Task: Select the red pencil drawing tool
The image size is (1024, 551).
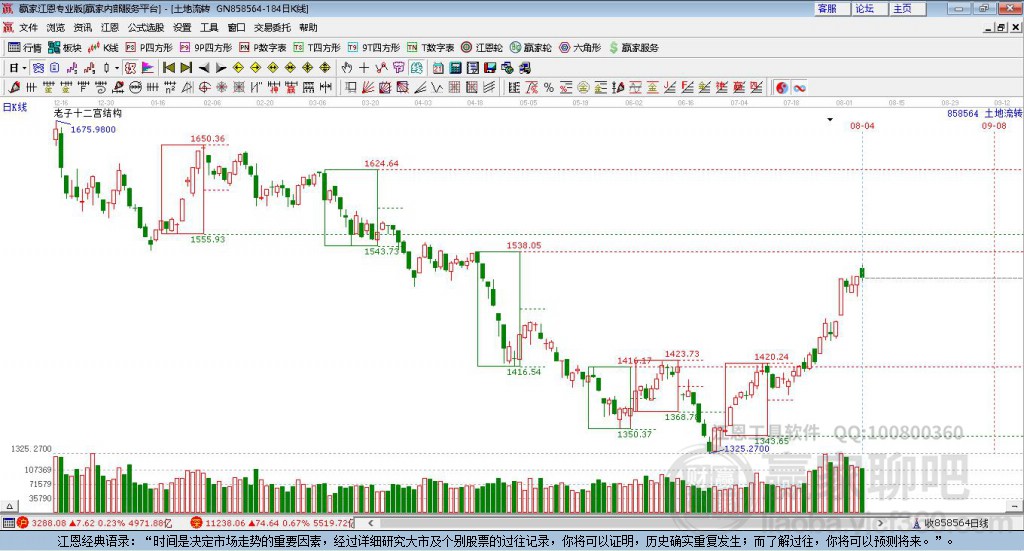Action: [14, 87]
